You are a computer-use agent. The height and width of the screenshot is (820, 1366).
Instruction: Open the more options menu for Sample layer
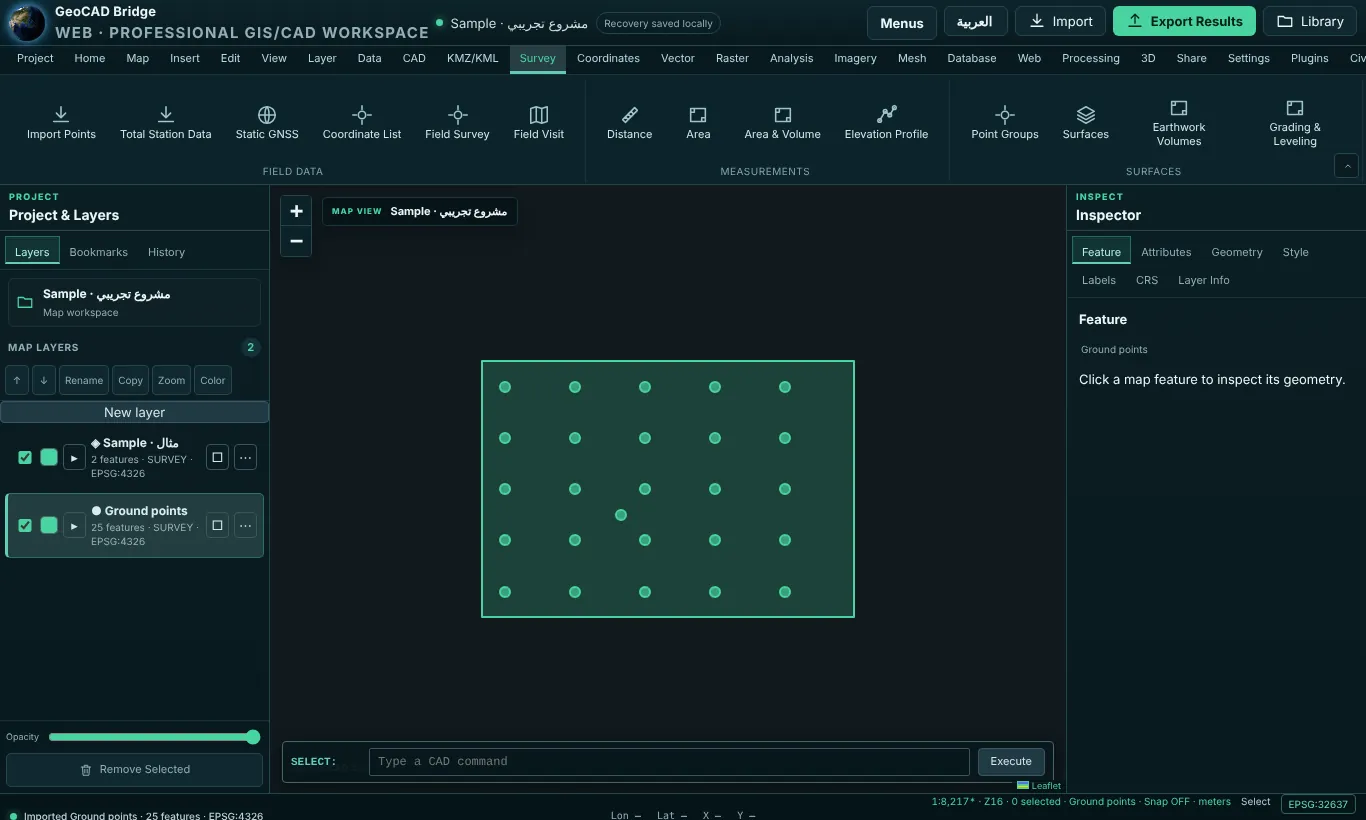pos(245,457)
